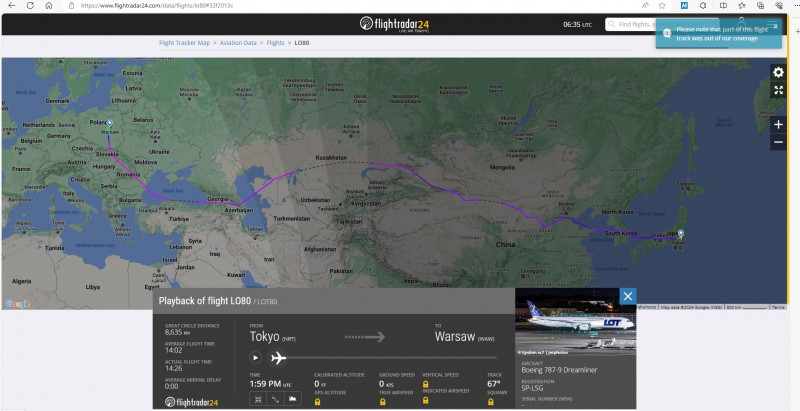Click the LO80 breadcrumb text
The image size is (800, 411).
tap(302, 43)
